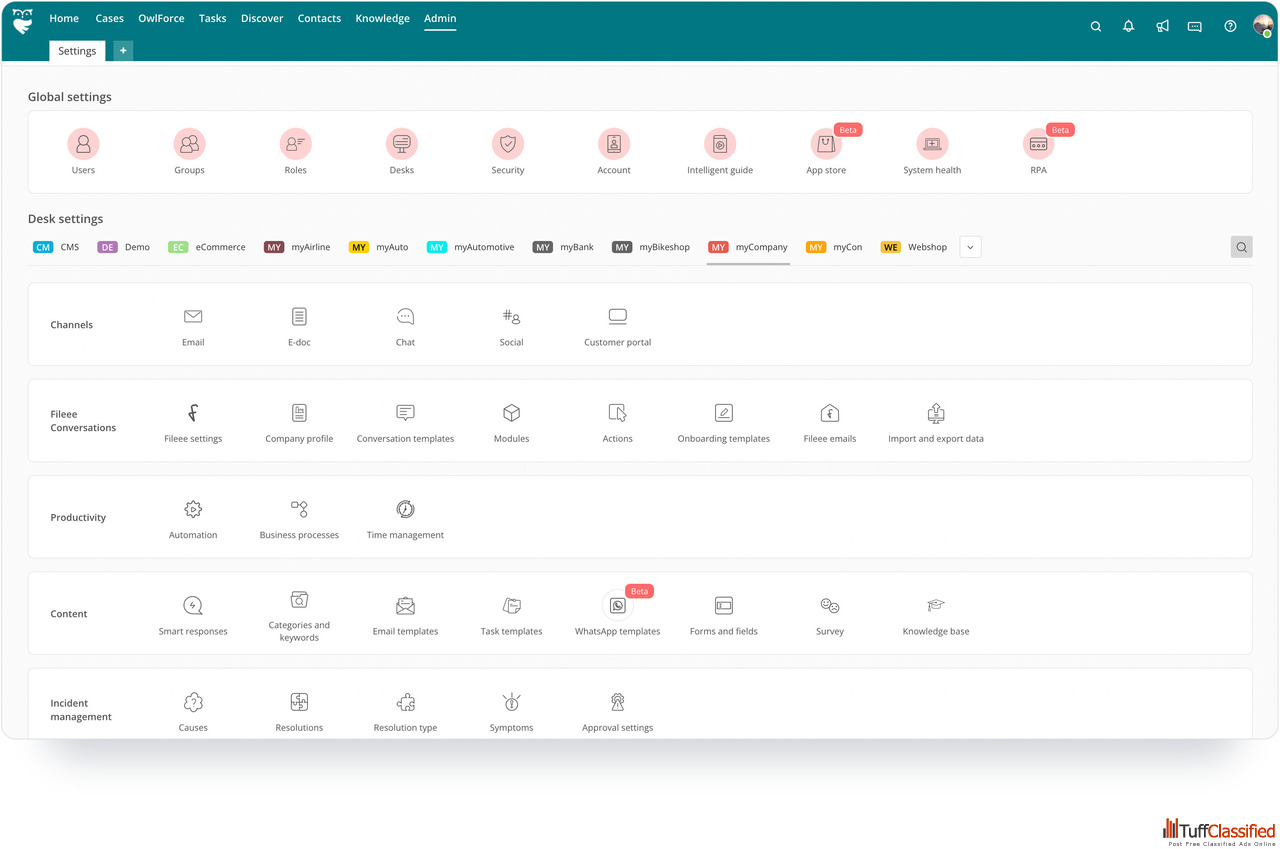Add a new tab with plus button
The height and width of the screenshot is (849, 1280).
click(x=123, y=51)
